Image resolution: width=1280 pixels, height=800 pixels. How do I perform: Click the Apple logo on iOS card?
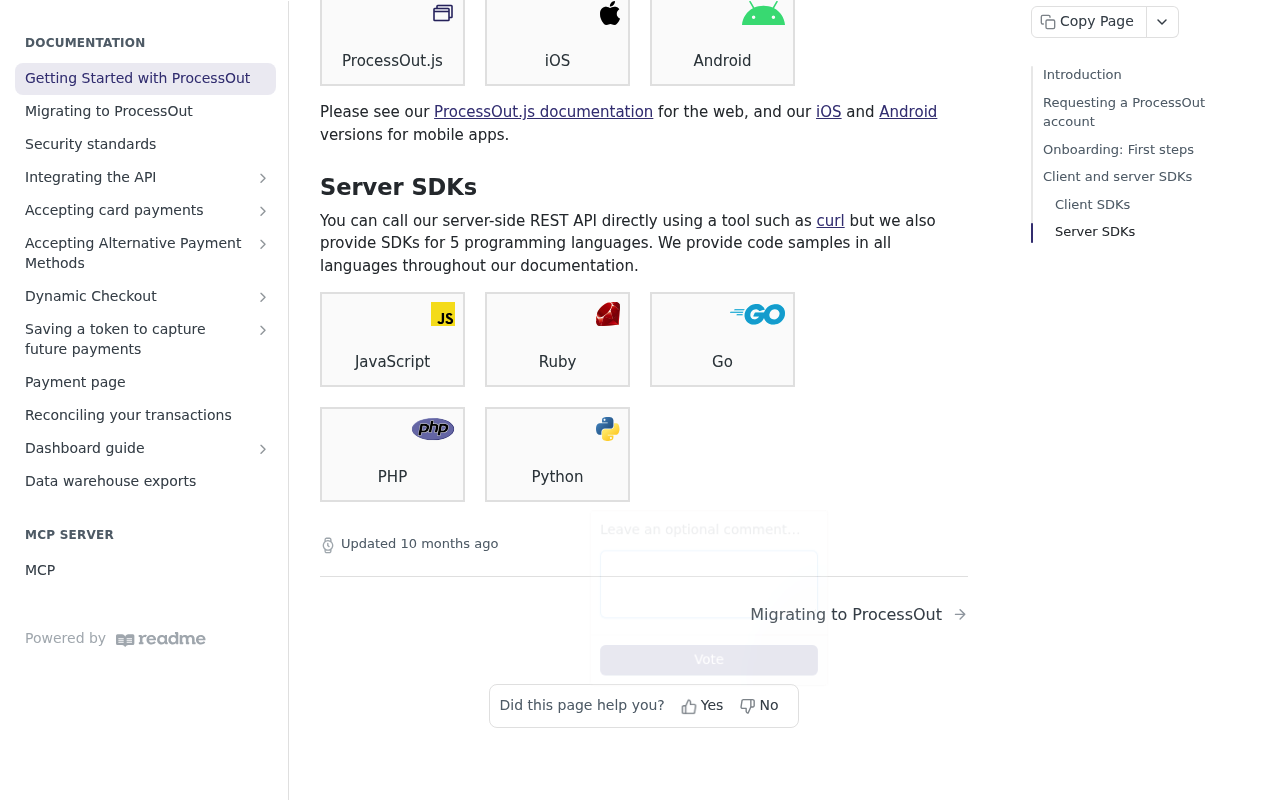pyautogui.click(x=609, y=12)
